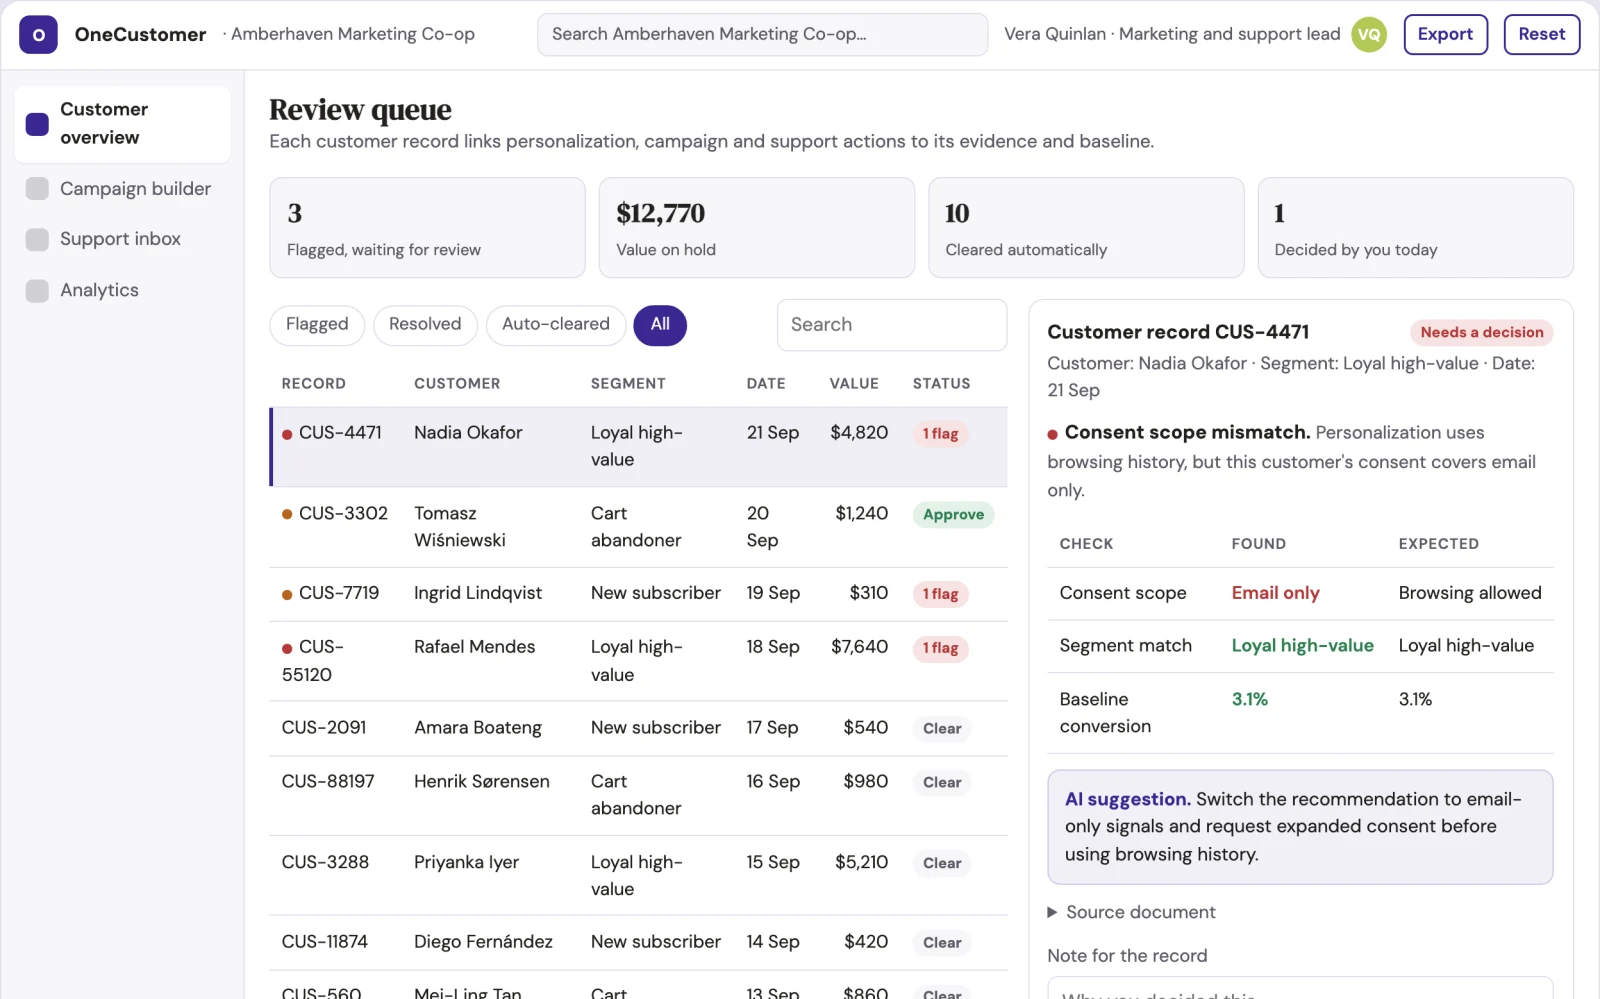Click the Customer overview sidebar icon
The image size is (1600, 999).
(x=37, y=124)
